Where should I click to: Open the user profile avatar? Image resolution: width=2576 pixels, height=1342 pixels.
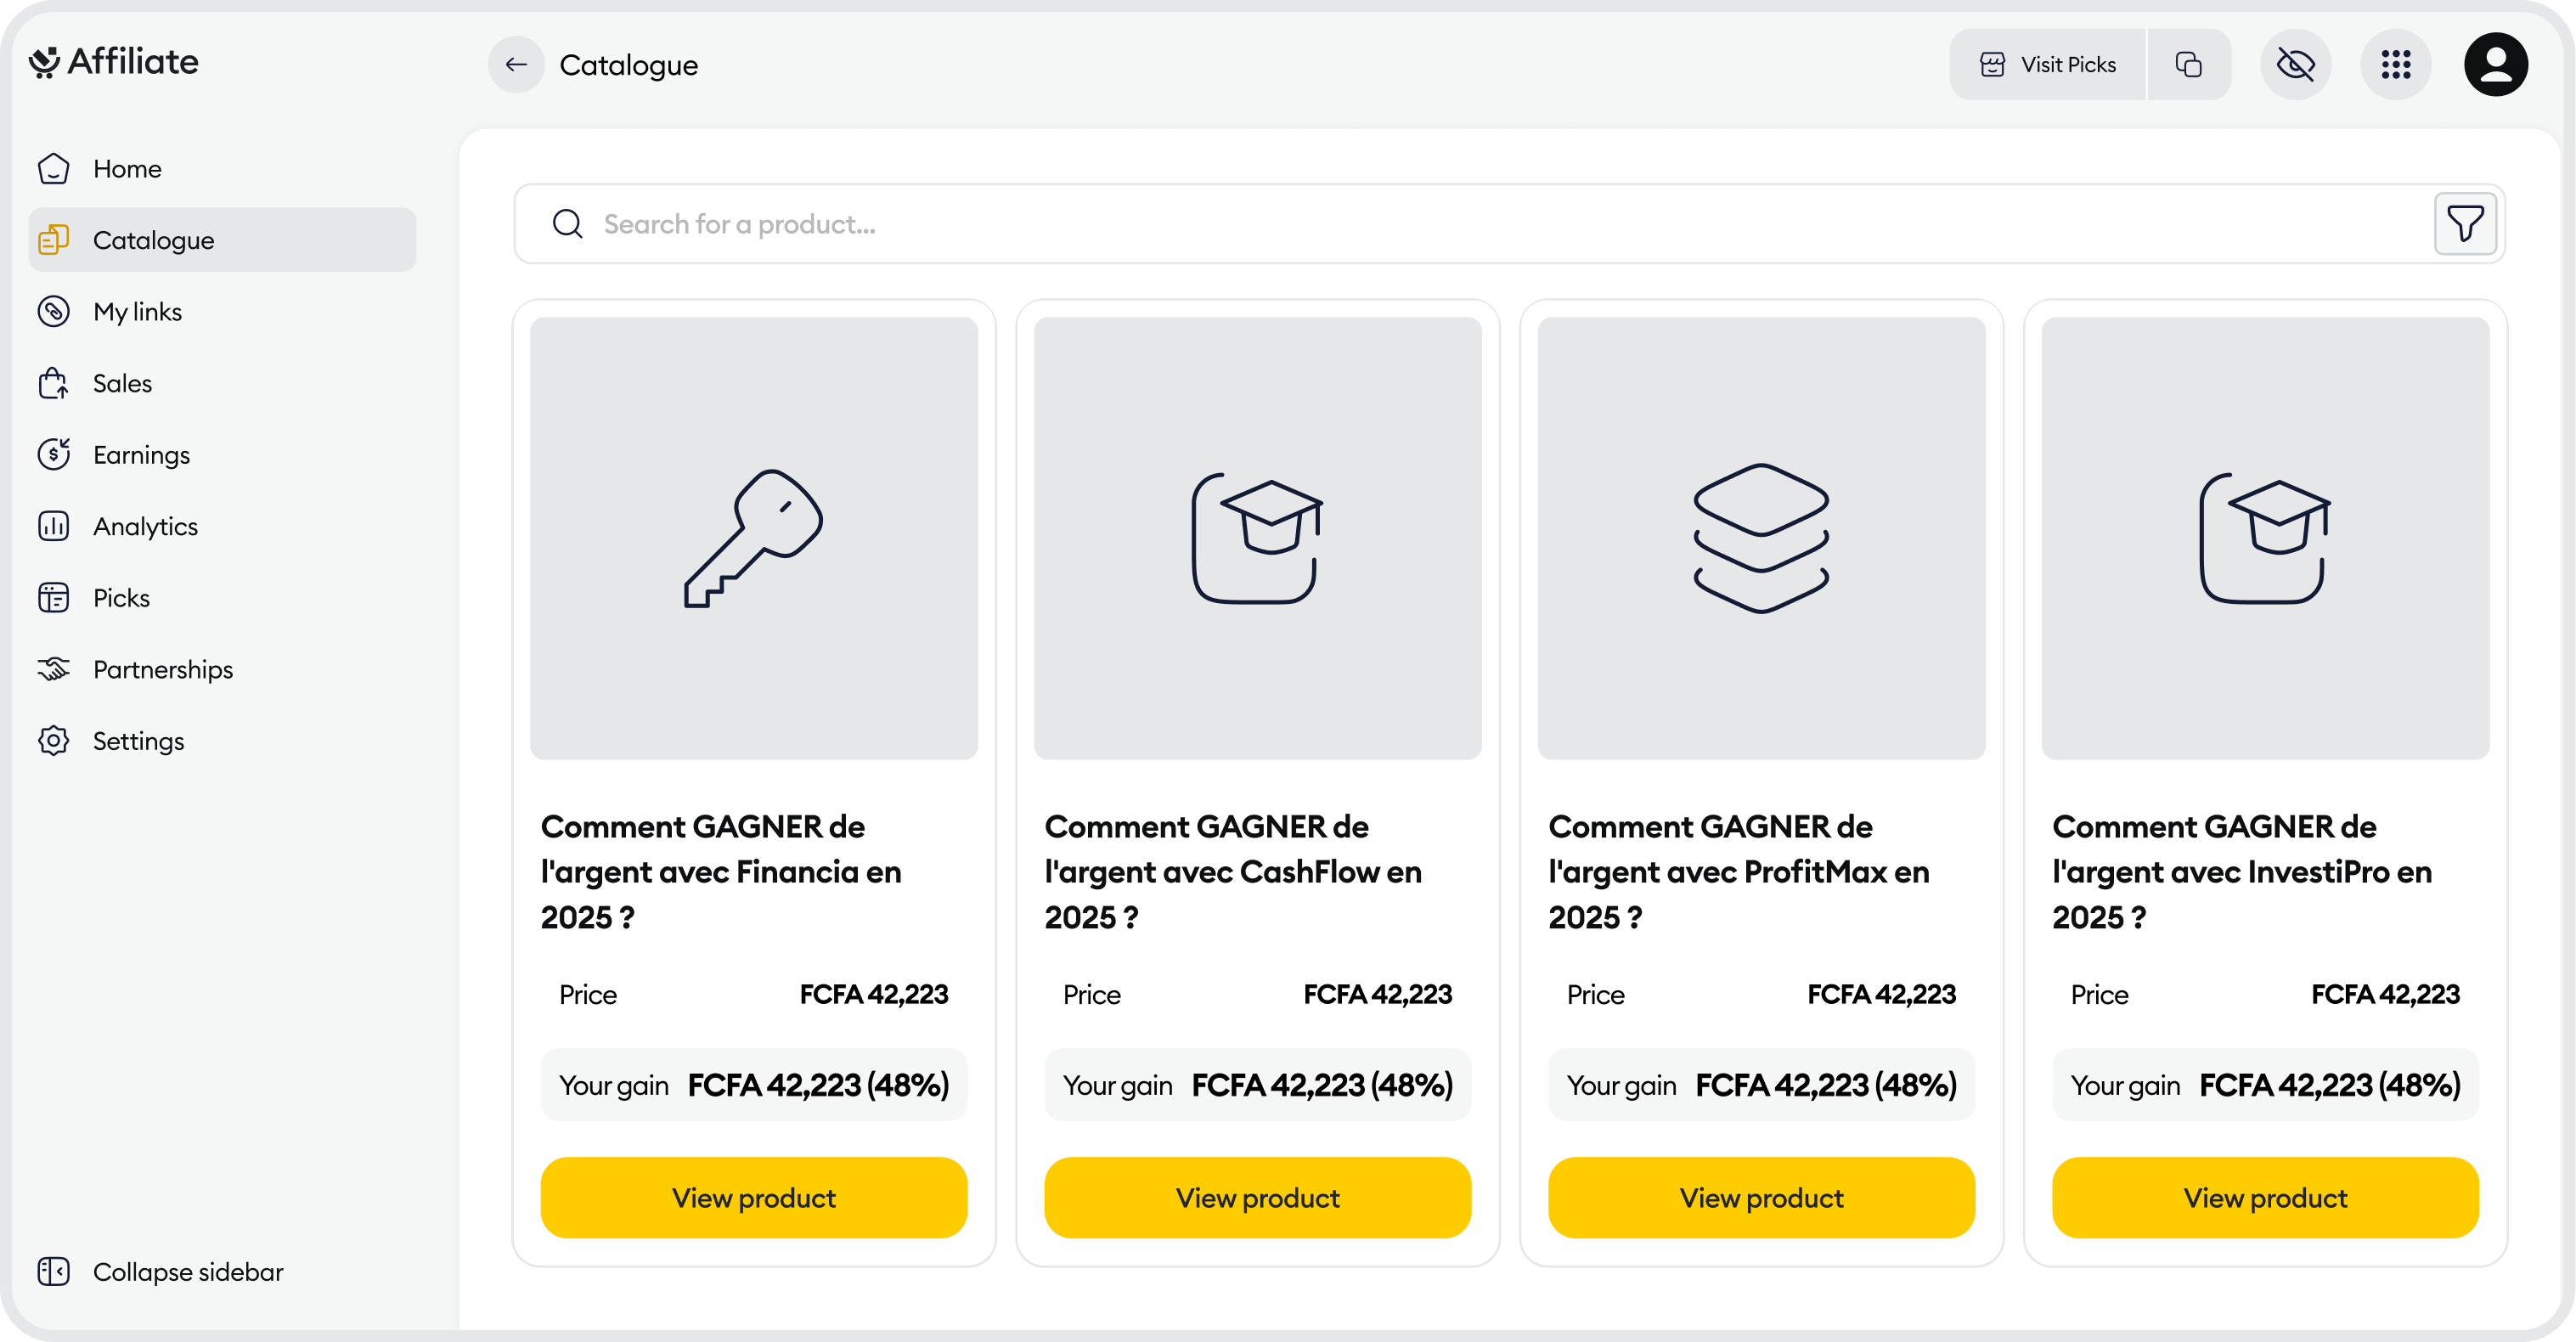[2495, 65]
